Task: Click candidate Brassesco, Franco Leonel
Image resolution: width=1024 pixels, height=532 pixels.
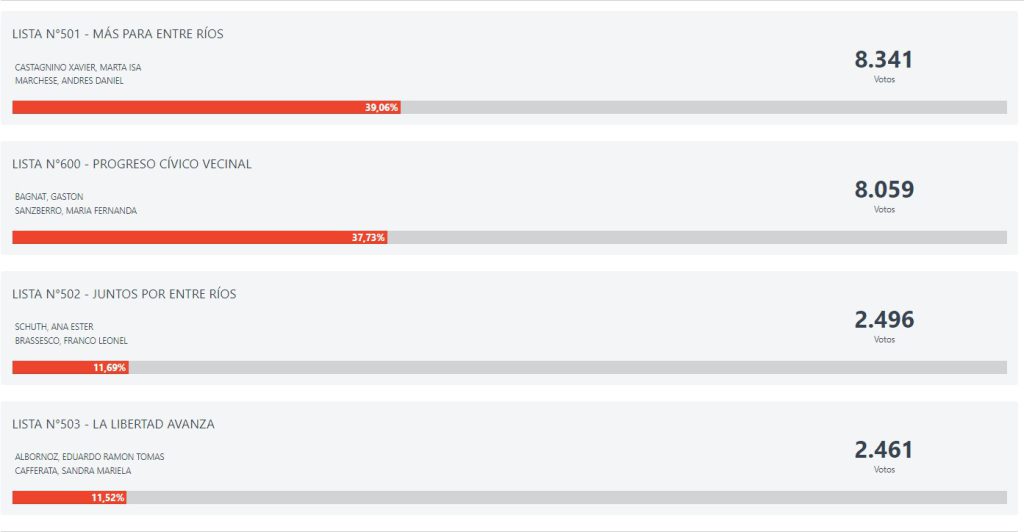Action: 71,341
